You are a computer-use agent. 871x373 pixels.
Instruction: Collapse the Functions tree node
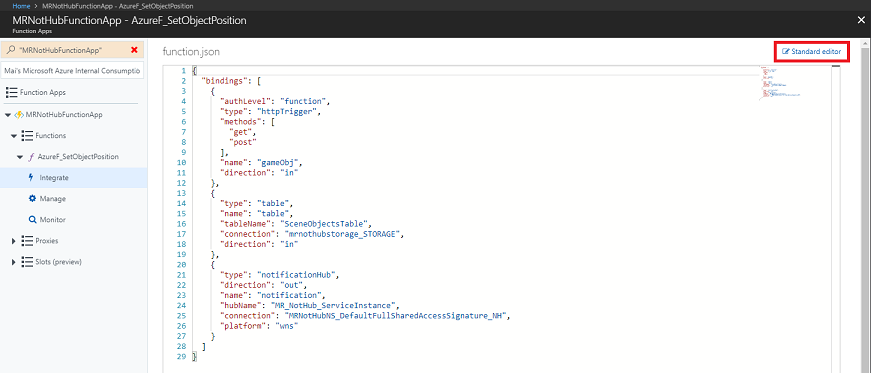pyautogui.click(x=14, y=136)
